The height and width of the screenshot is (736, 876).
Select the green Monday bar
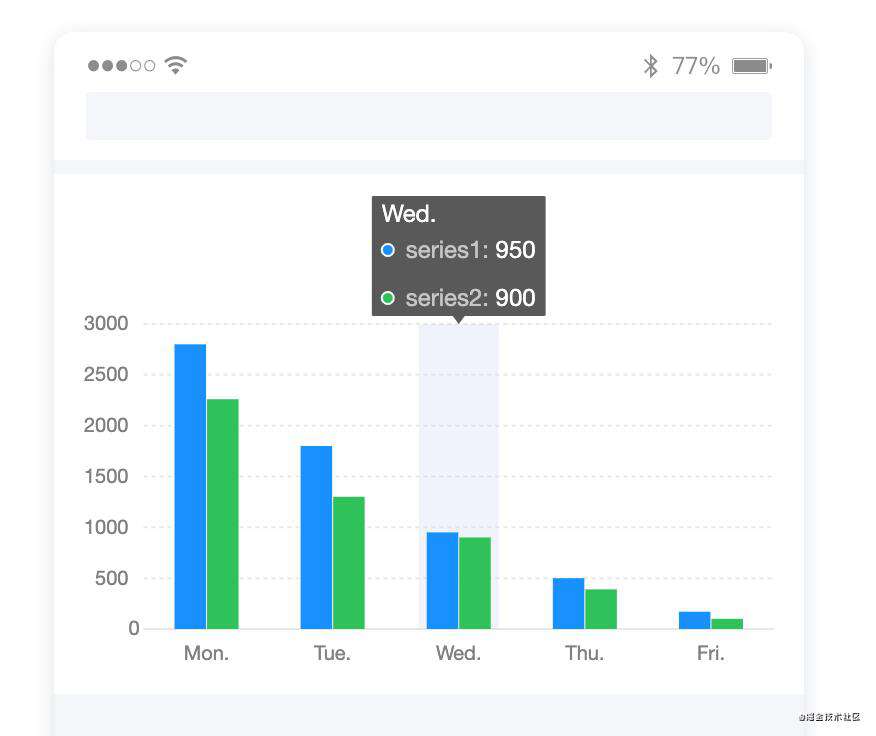tap(222, 514)
